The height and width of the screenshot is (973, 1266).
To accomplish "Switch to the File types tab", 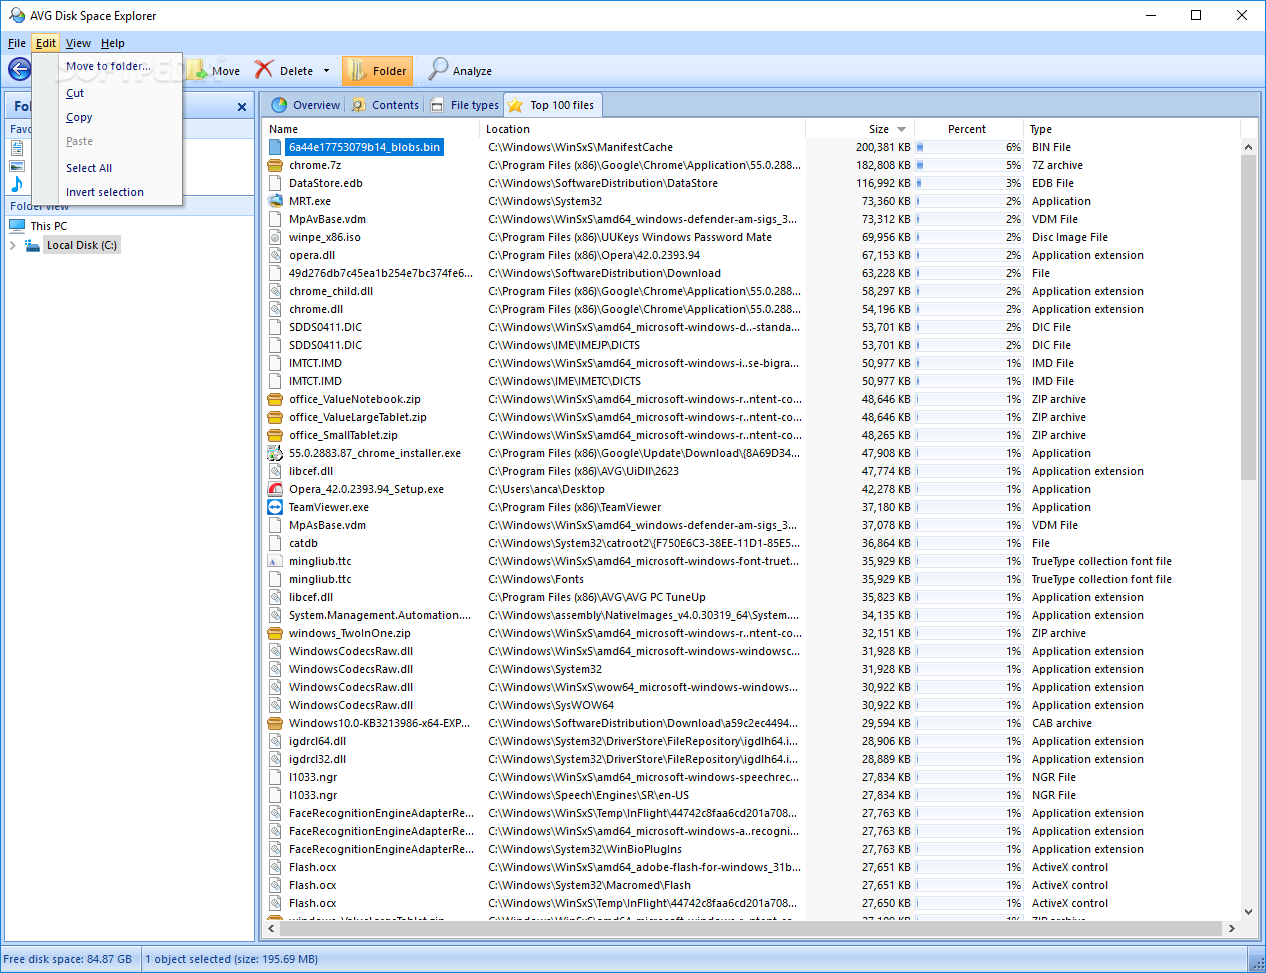I will (464, 105).
